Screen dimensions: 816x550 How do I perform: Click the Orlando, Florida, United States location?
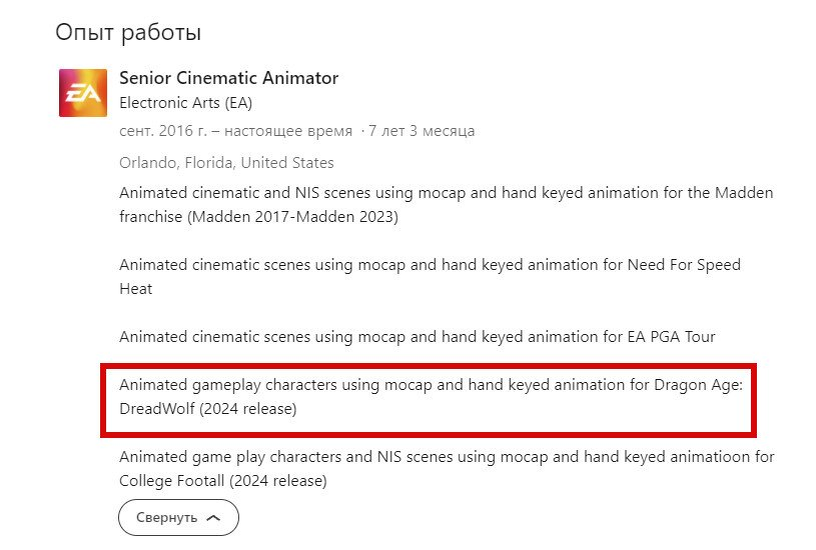[x=226, y=163]
